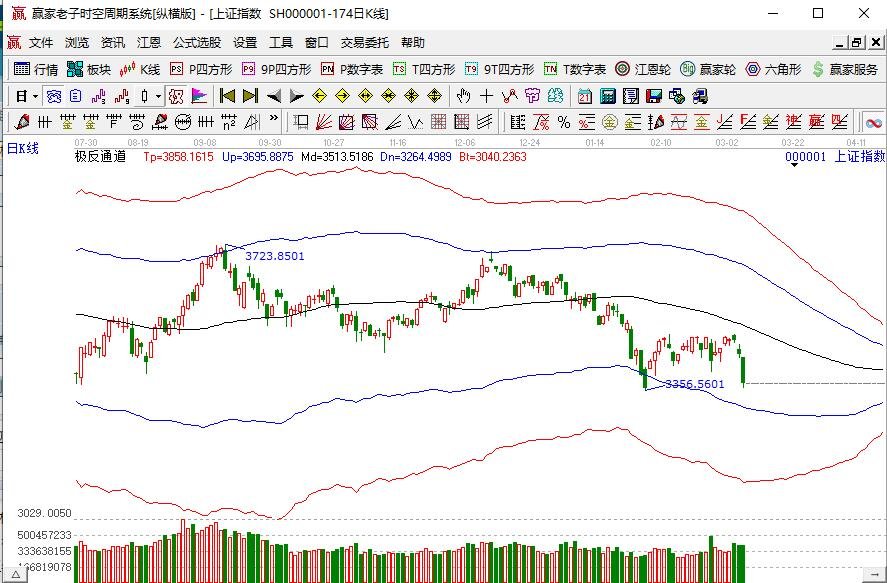Open the 赢家轮 wheel tool
The image size is (887, 583).
tap(708, 70)
